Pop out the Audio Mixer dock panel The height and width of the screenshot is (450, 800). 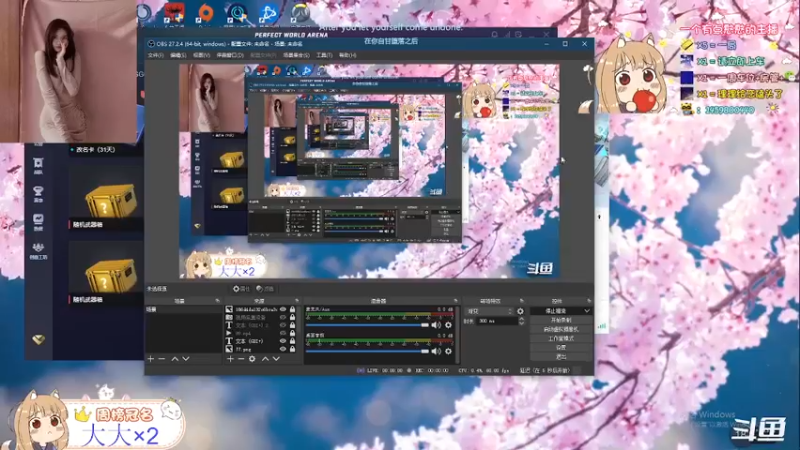[x=456, y=301]
